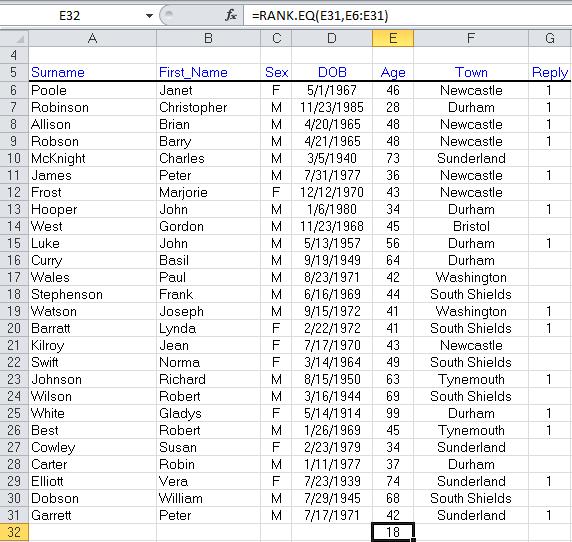The width and height of the screenshot is (572, 542).
Task: Click the Insert Function fx icon
Action: click(x=231, y=15)
